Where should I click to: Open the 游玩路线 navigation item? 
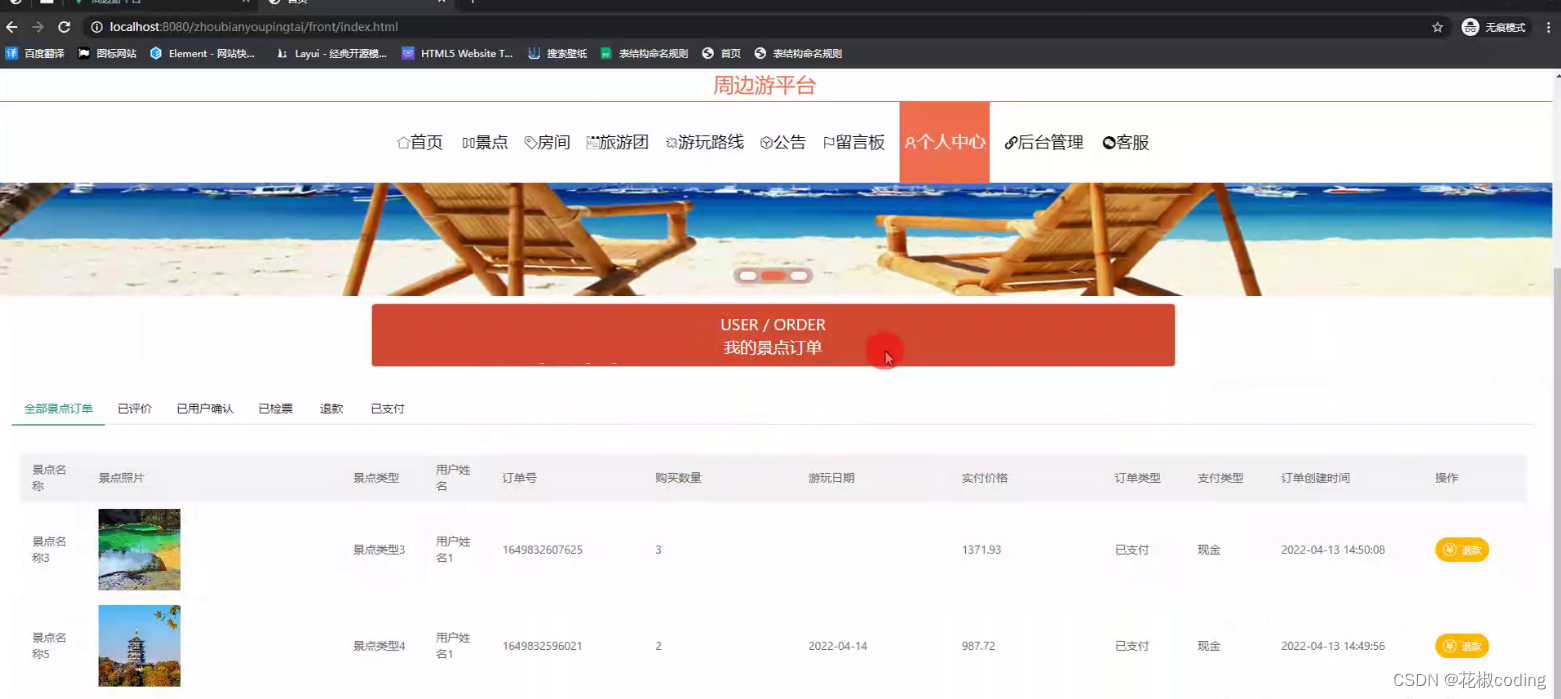tap(705, 142)
